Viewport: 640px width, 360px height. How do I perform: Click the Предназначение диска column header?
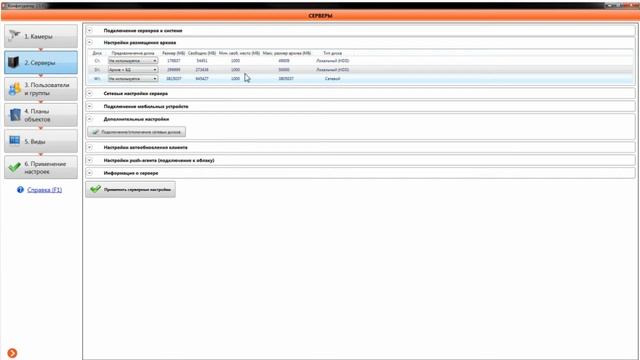point(133,53)
